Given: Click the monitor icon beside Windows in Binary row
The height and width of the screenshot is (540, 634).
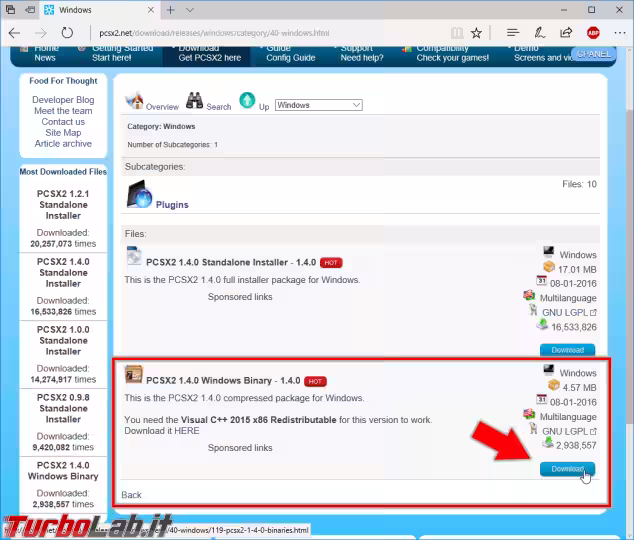Looking at the screenshot, I should pyautogui.click(x=548, y=370).
